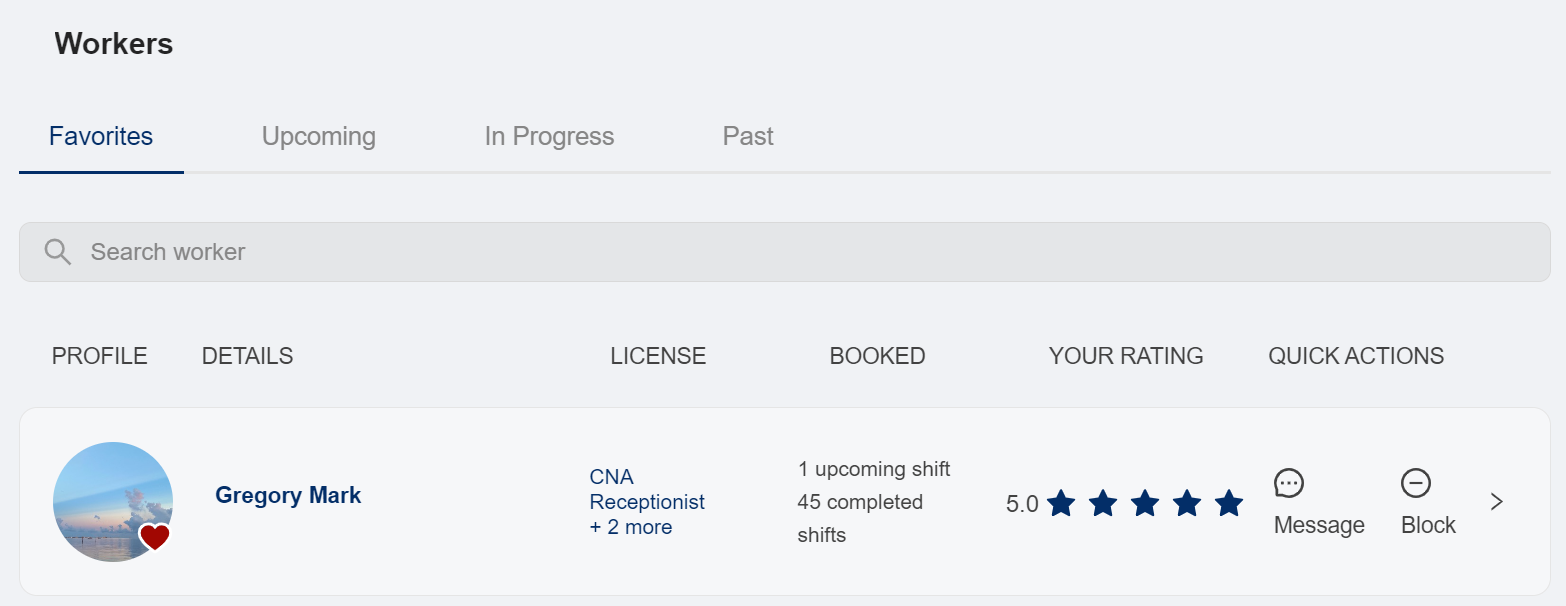Open Gregory Mark's profile link
This screenshot has height=606, width=1566.
(x=288, y=495)
